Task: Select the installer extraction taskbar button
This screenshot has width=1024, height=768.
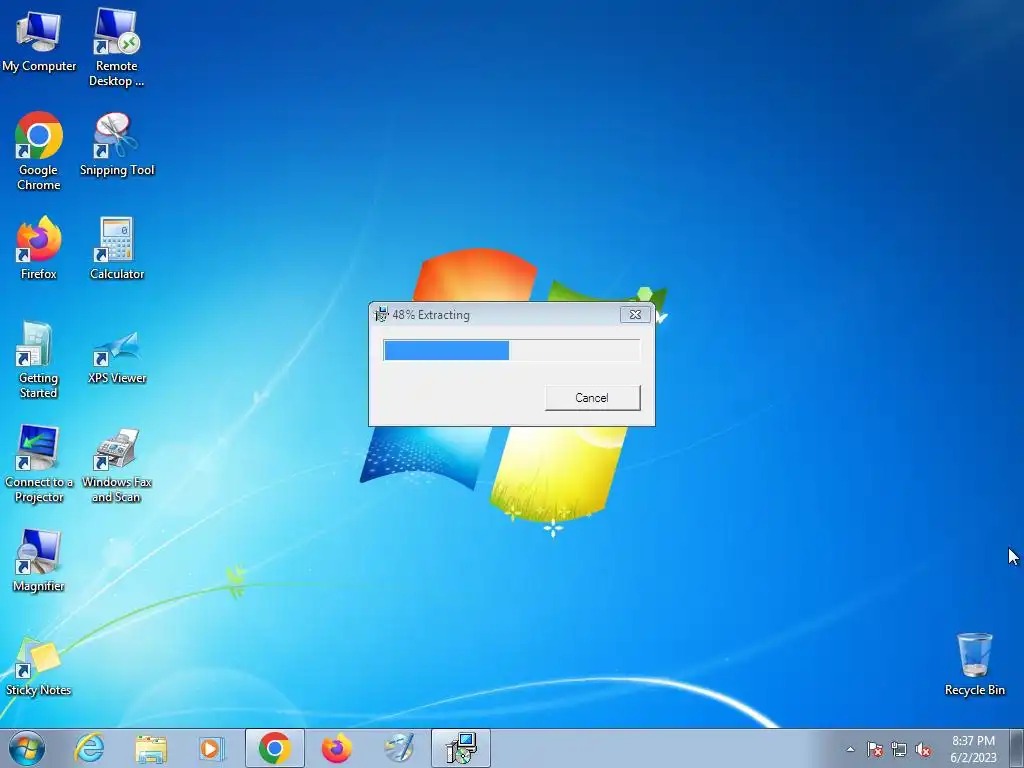Action: click(461, 748)
